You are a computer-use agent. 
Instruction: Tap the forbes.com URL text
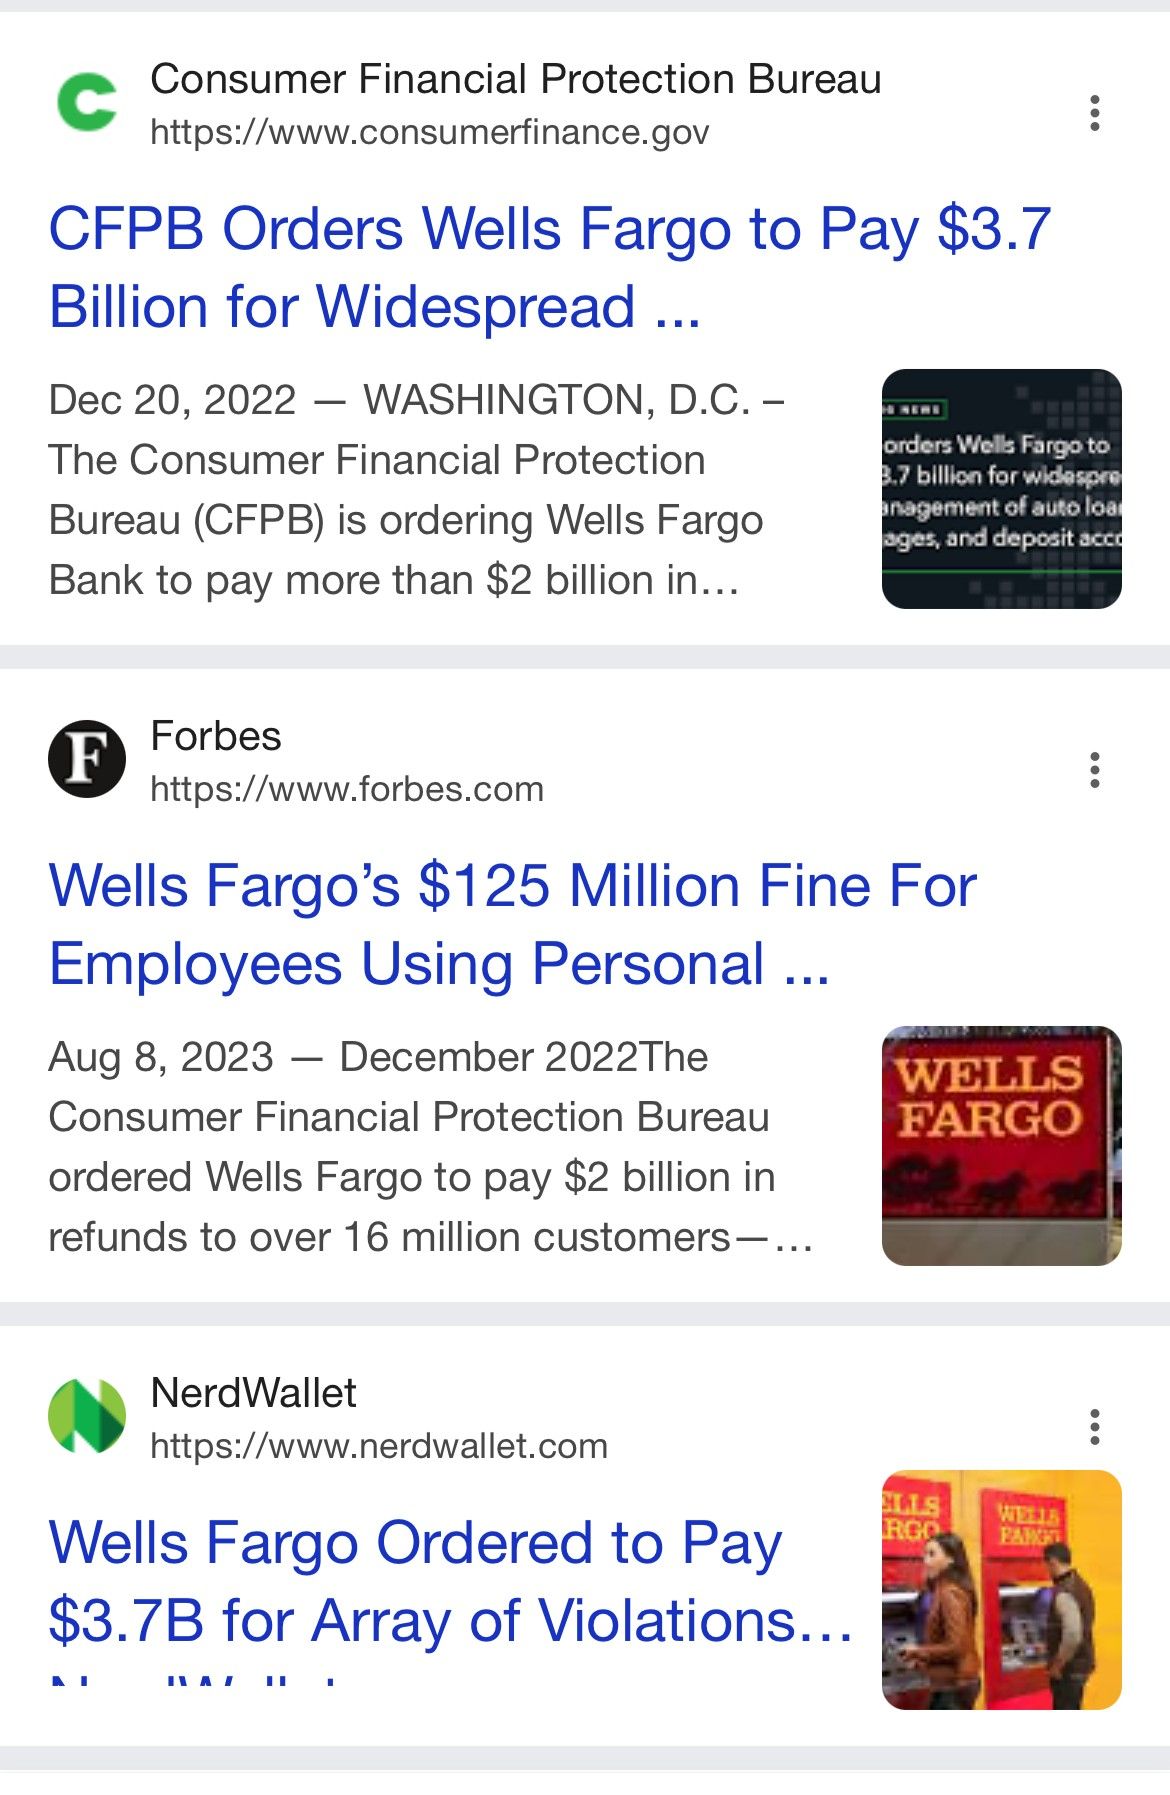[347, 789]
